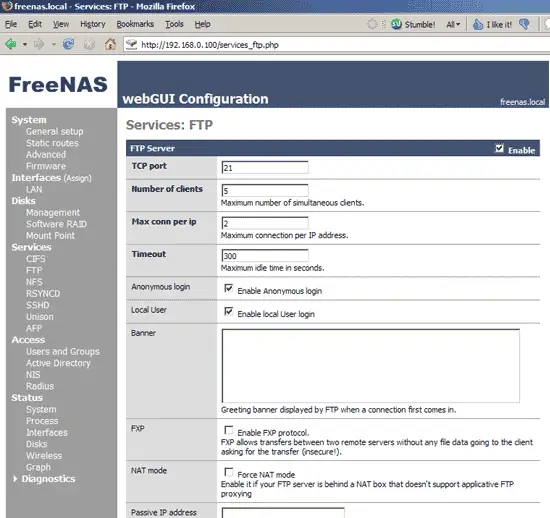Open the Tools menu
The width and height of the screenshot is (550, 518).
[x=174, y=24]
